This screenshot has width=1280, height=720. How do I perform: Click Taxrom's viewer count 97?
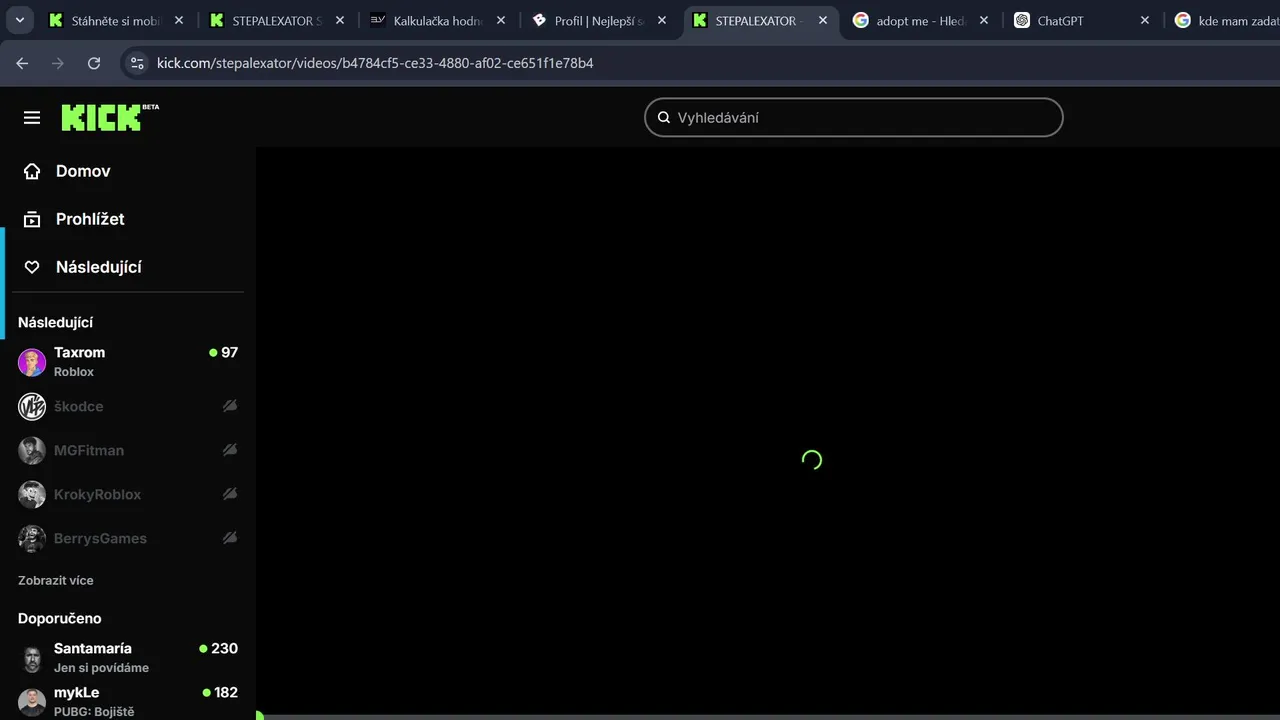coord(229,352)
